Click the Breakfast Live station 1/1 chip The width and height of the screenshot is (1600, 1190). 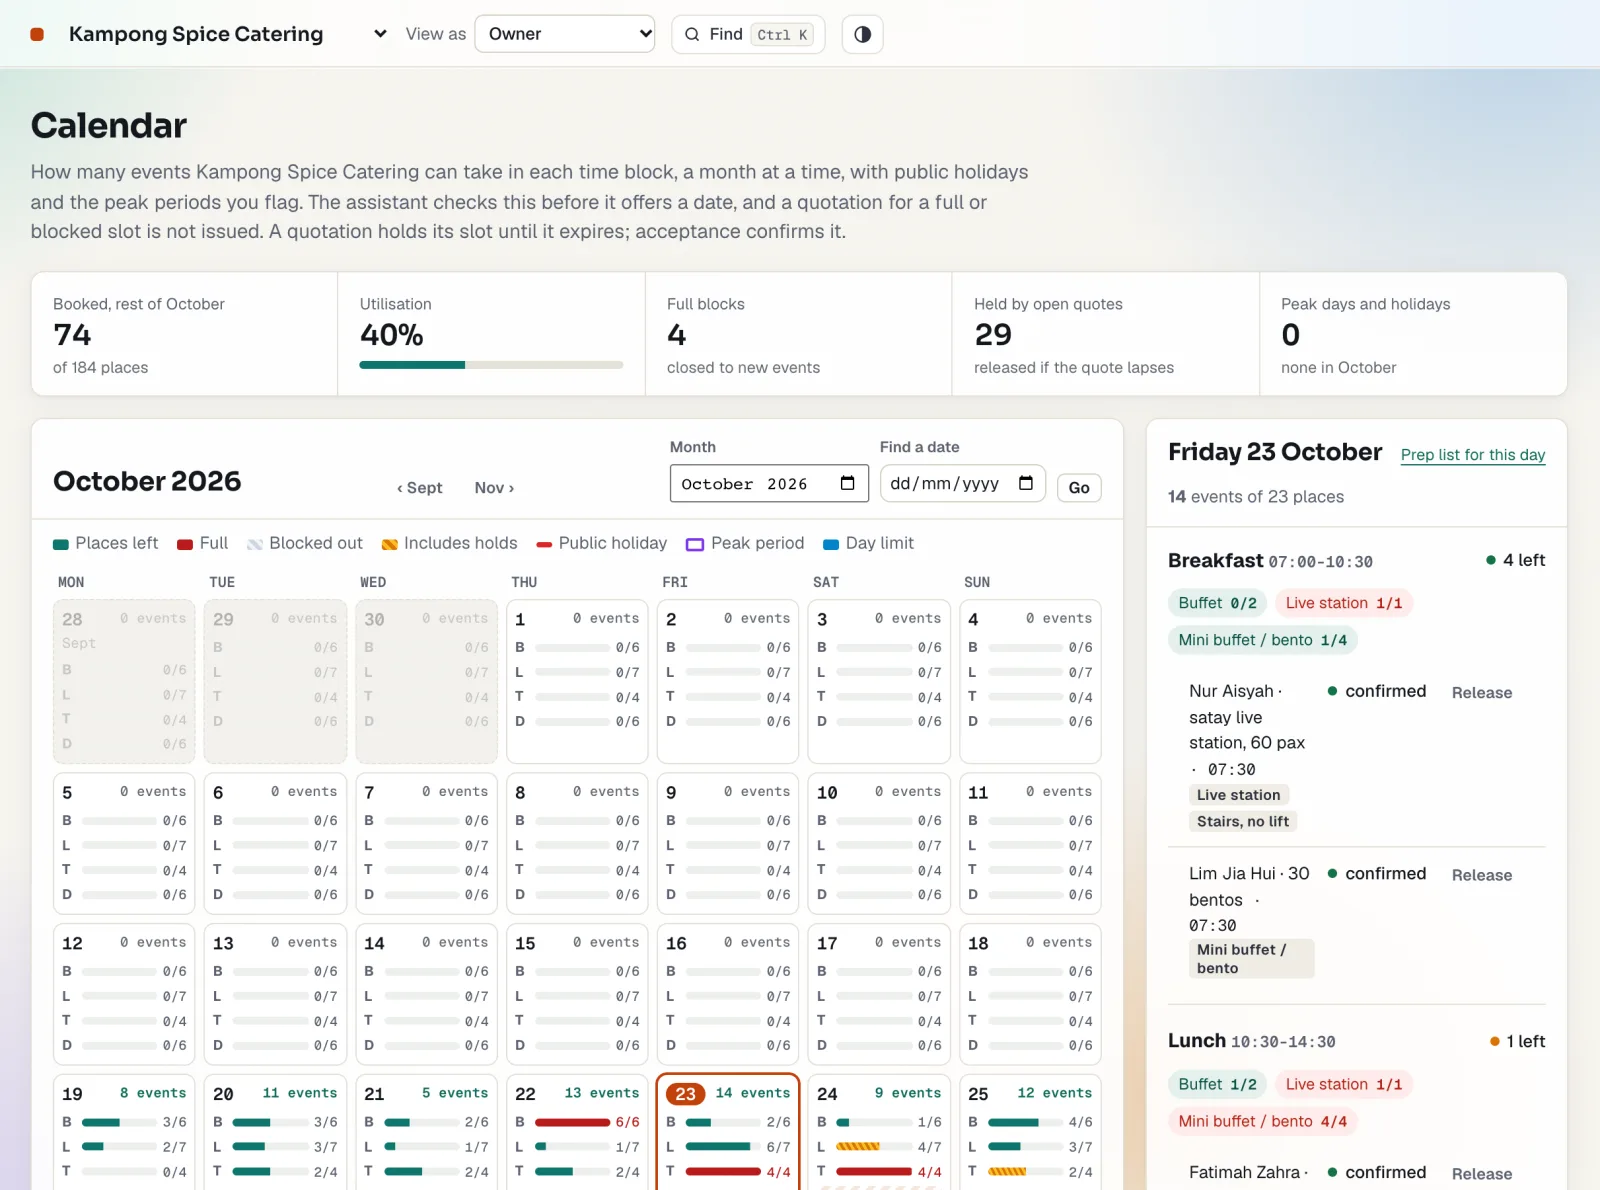tap(1344, 603)
